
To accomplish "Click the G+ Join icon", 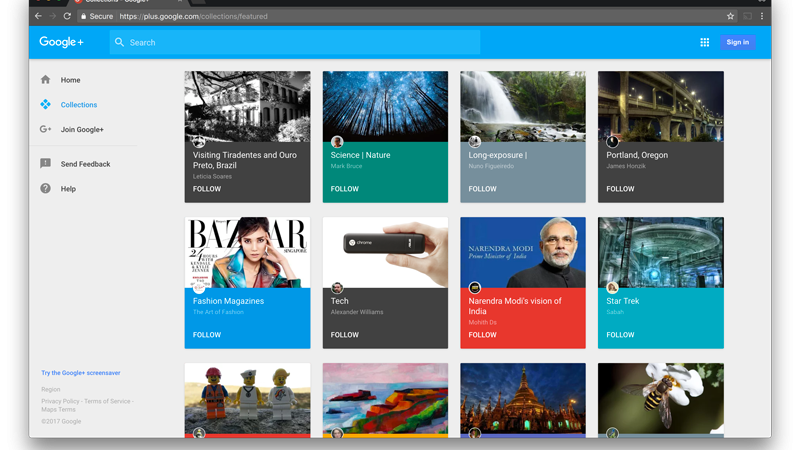I will [x=45, y=129].
